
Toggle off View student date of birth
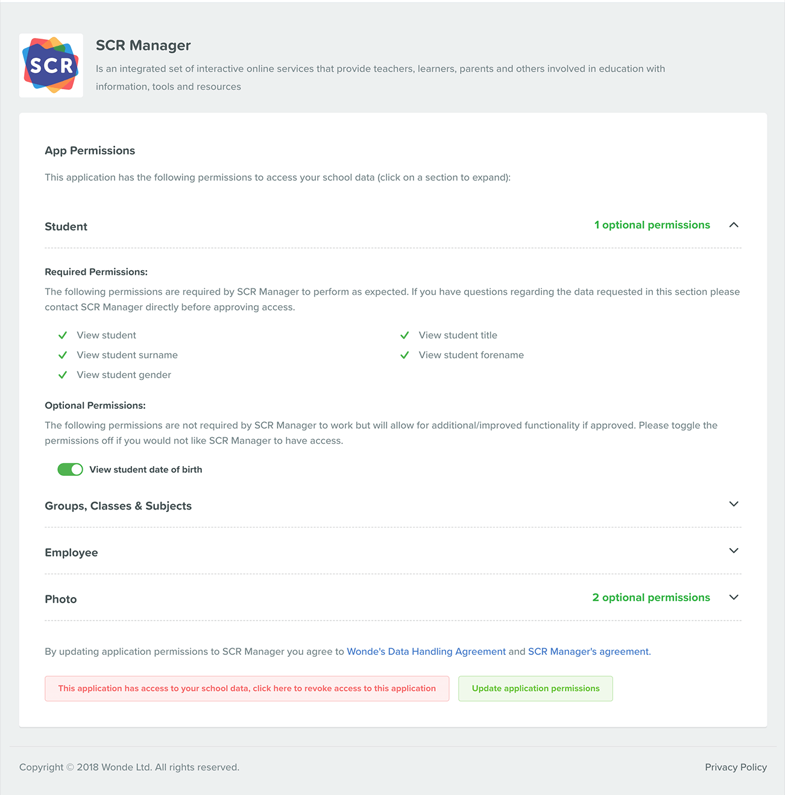coord(70,469)
